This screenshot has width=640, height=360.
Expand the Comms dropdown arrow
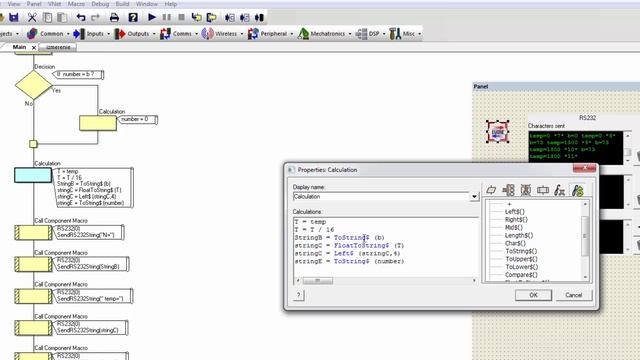(x=196, y=34)
